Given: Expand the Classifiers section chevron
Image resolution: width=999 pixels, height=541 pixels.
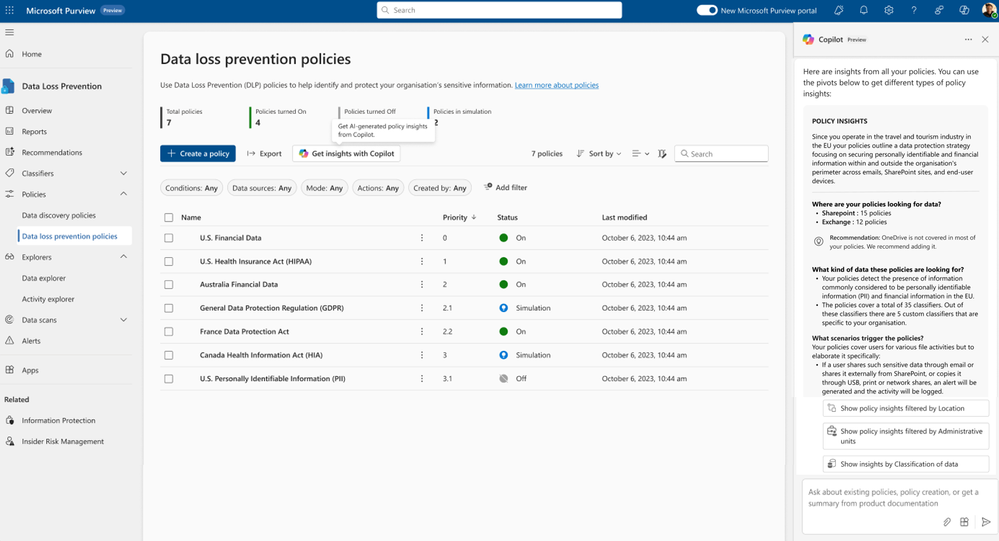Looking at the screenshot, I should pyautogui.click(x=124, y=173).
